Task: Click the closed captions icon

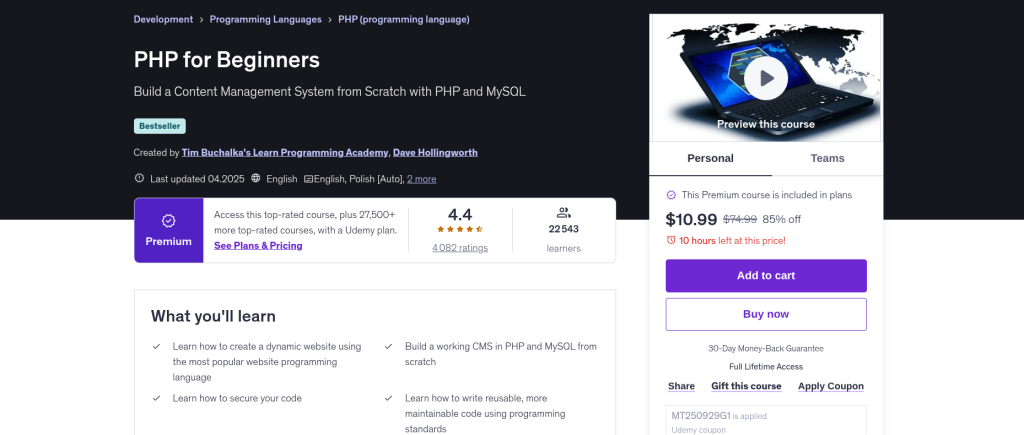Action: pos(308,179)
